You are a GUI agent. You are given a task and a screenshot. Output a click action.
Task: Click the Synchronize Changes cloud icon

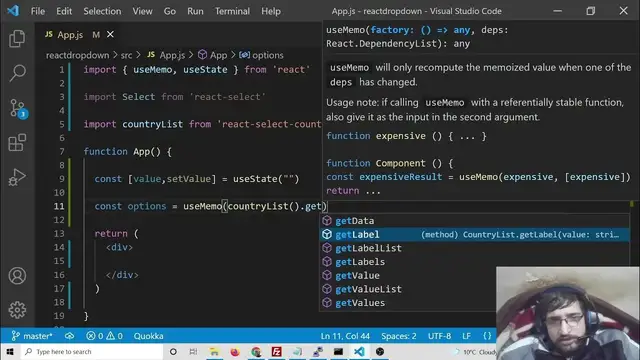click(69, 336)
